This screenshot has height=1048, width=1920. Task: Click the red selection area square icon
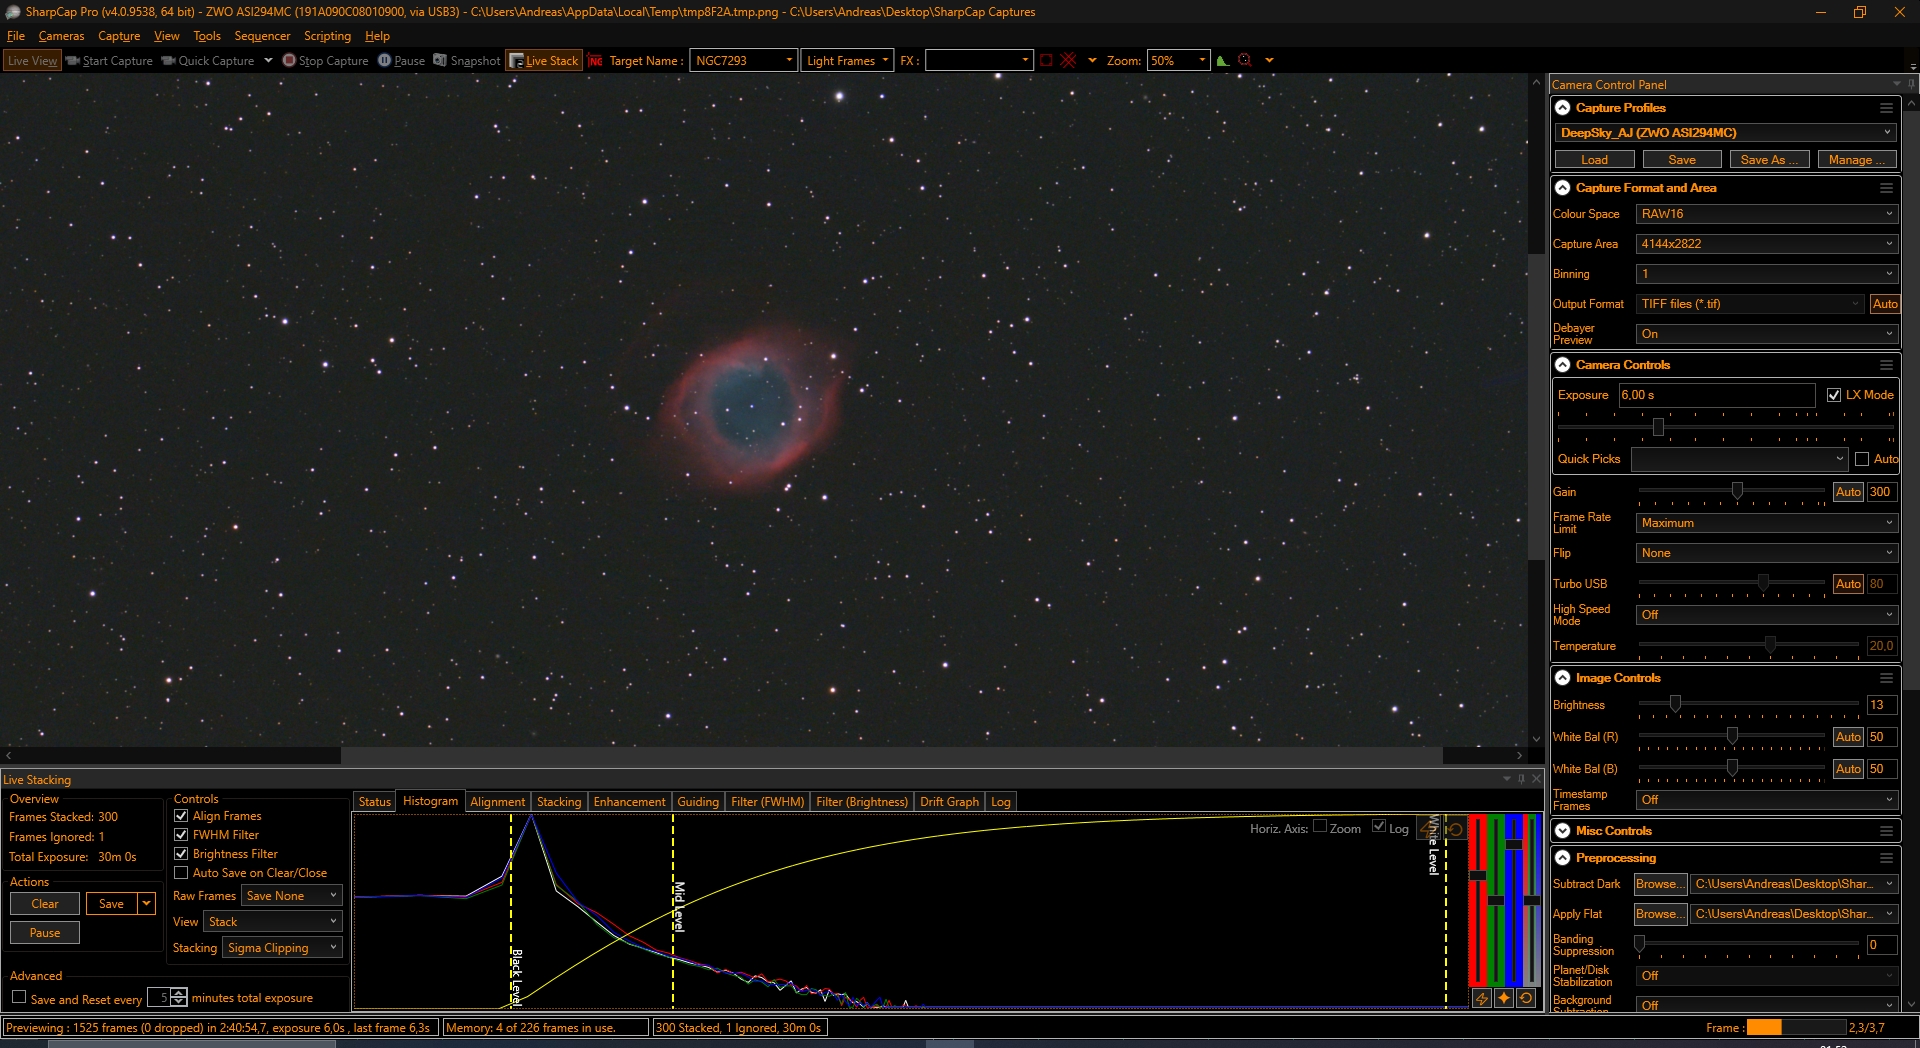click(1046, 60)
